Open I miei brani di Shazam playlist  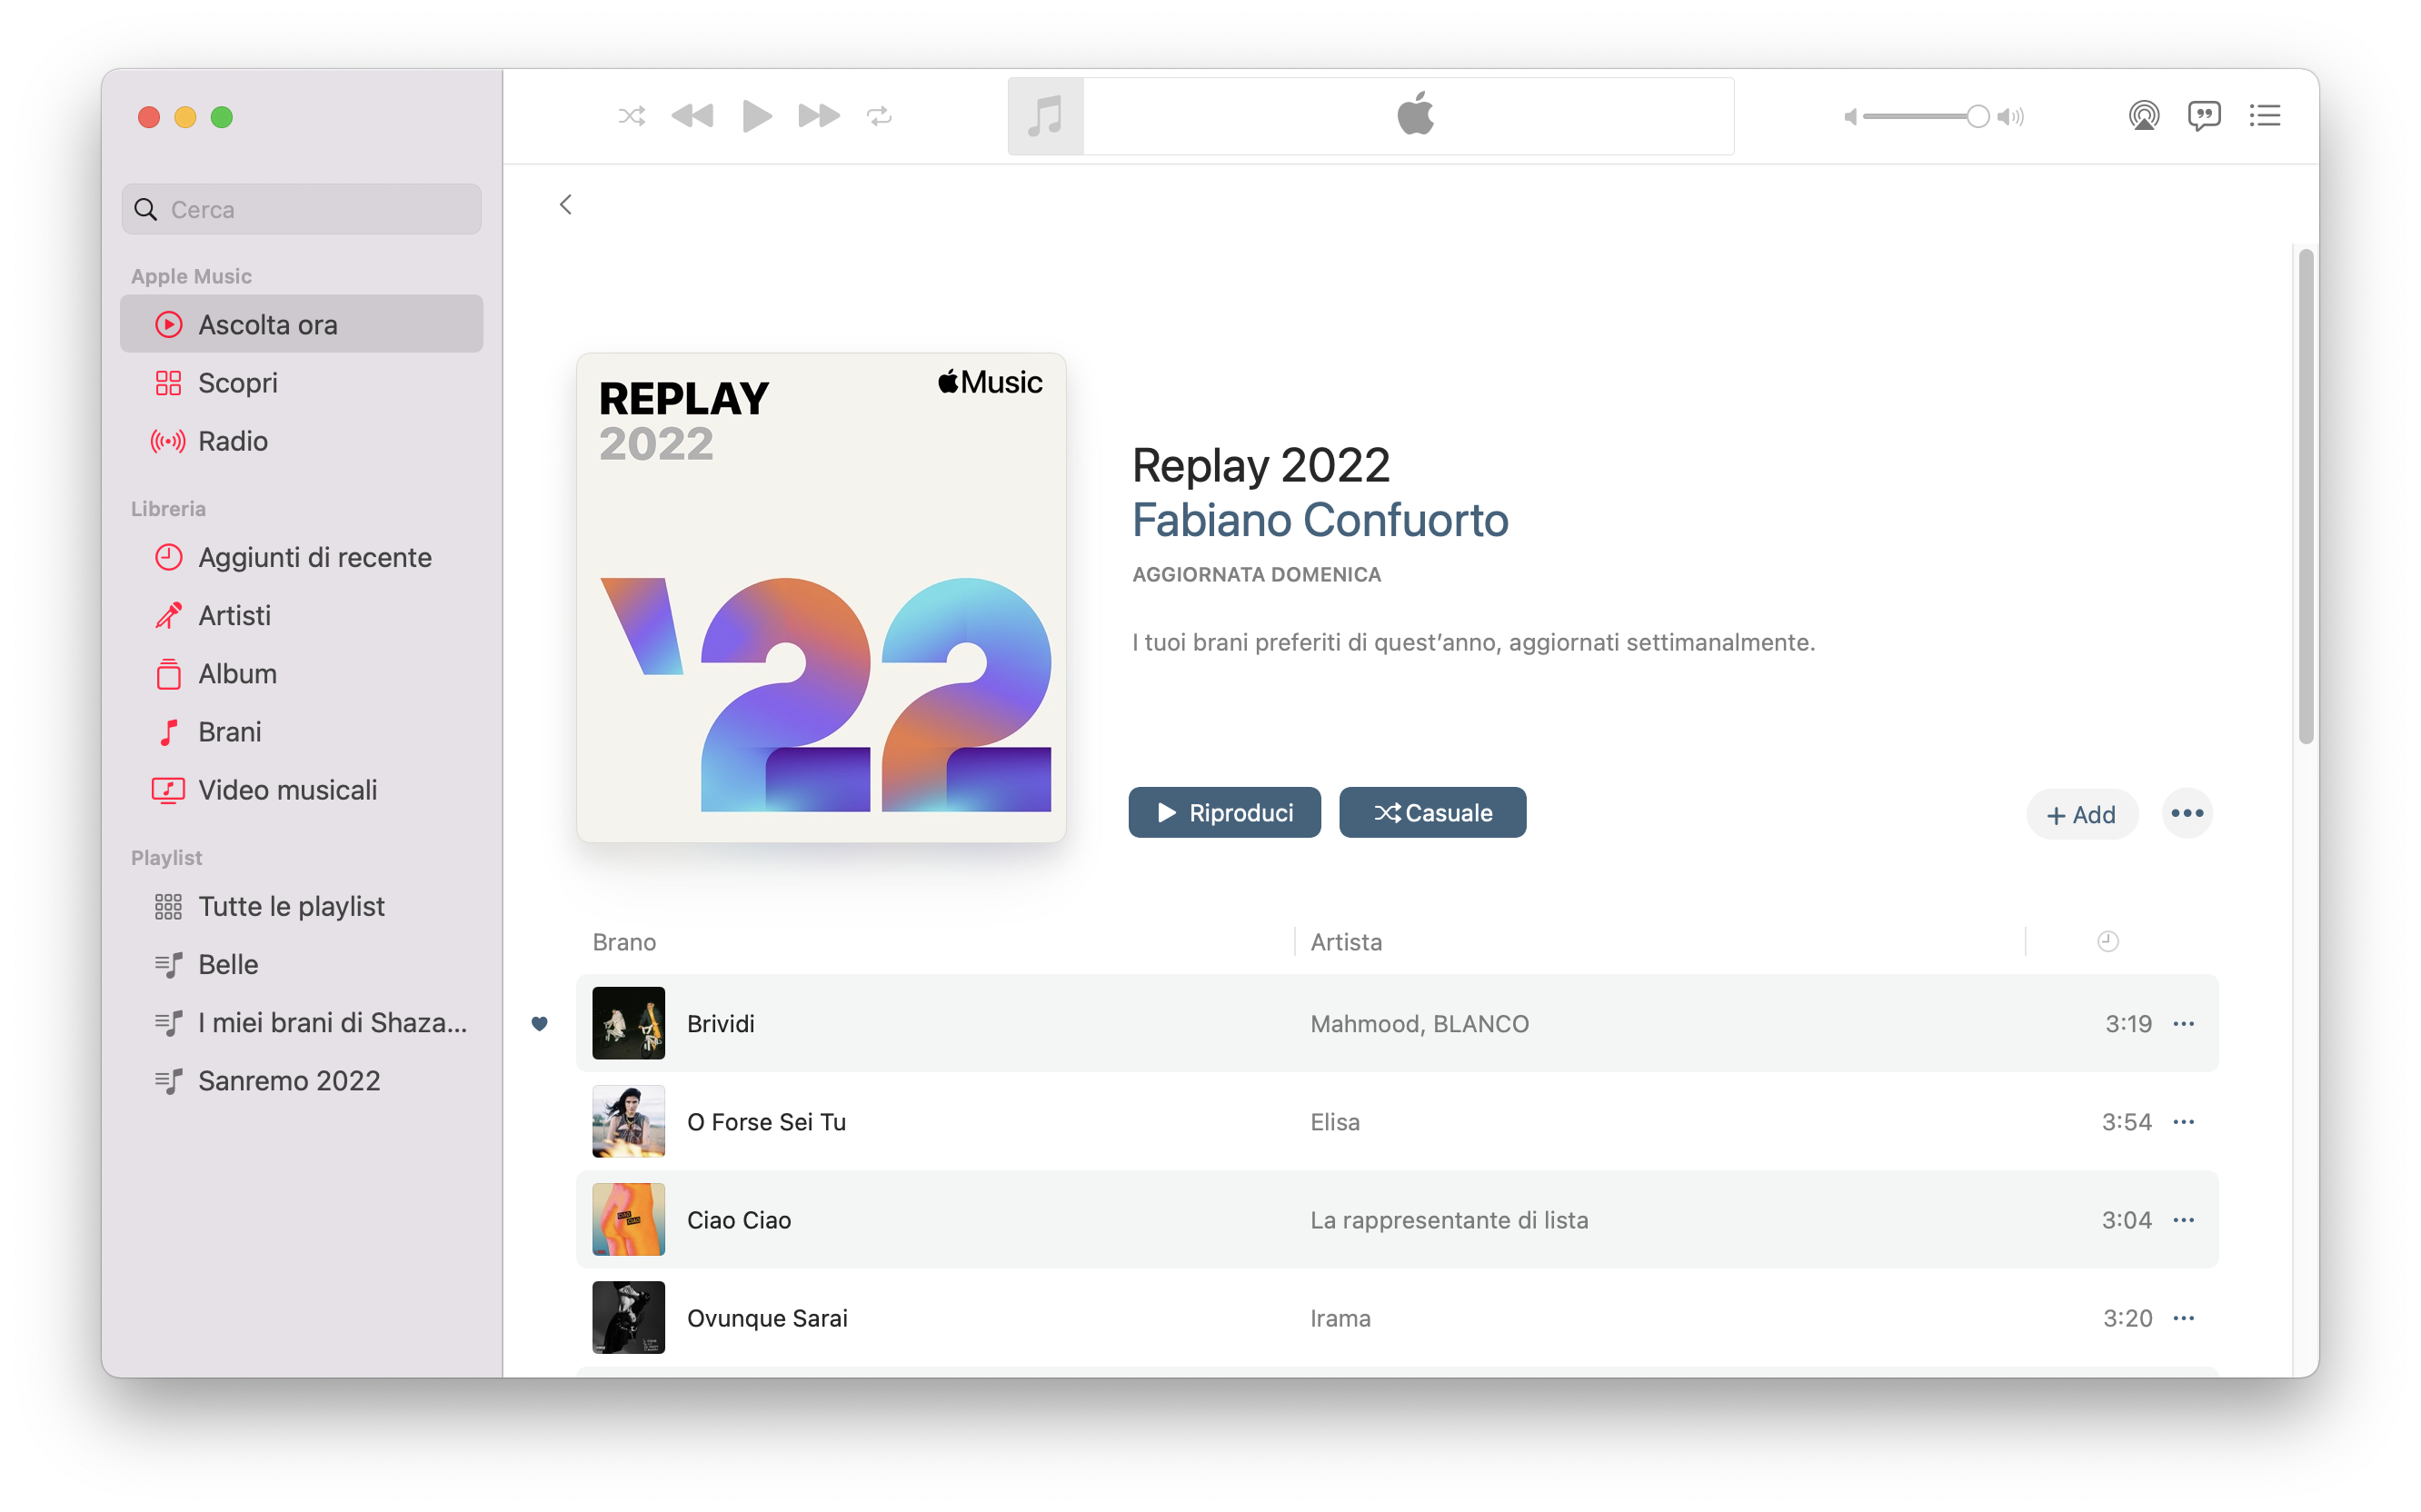point(302,1022)
